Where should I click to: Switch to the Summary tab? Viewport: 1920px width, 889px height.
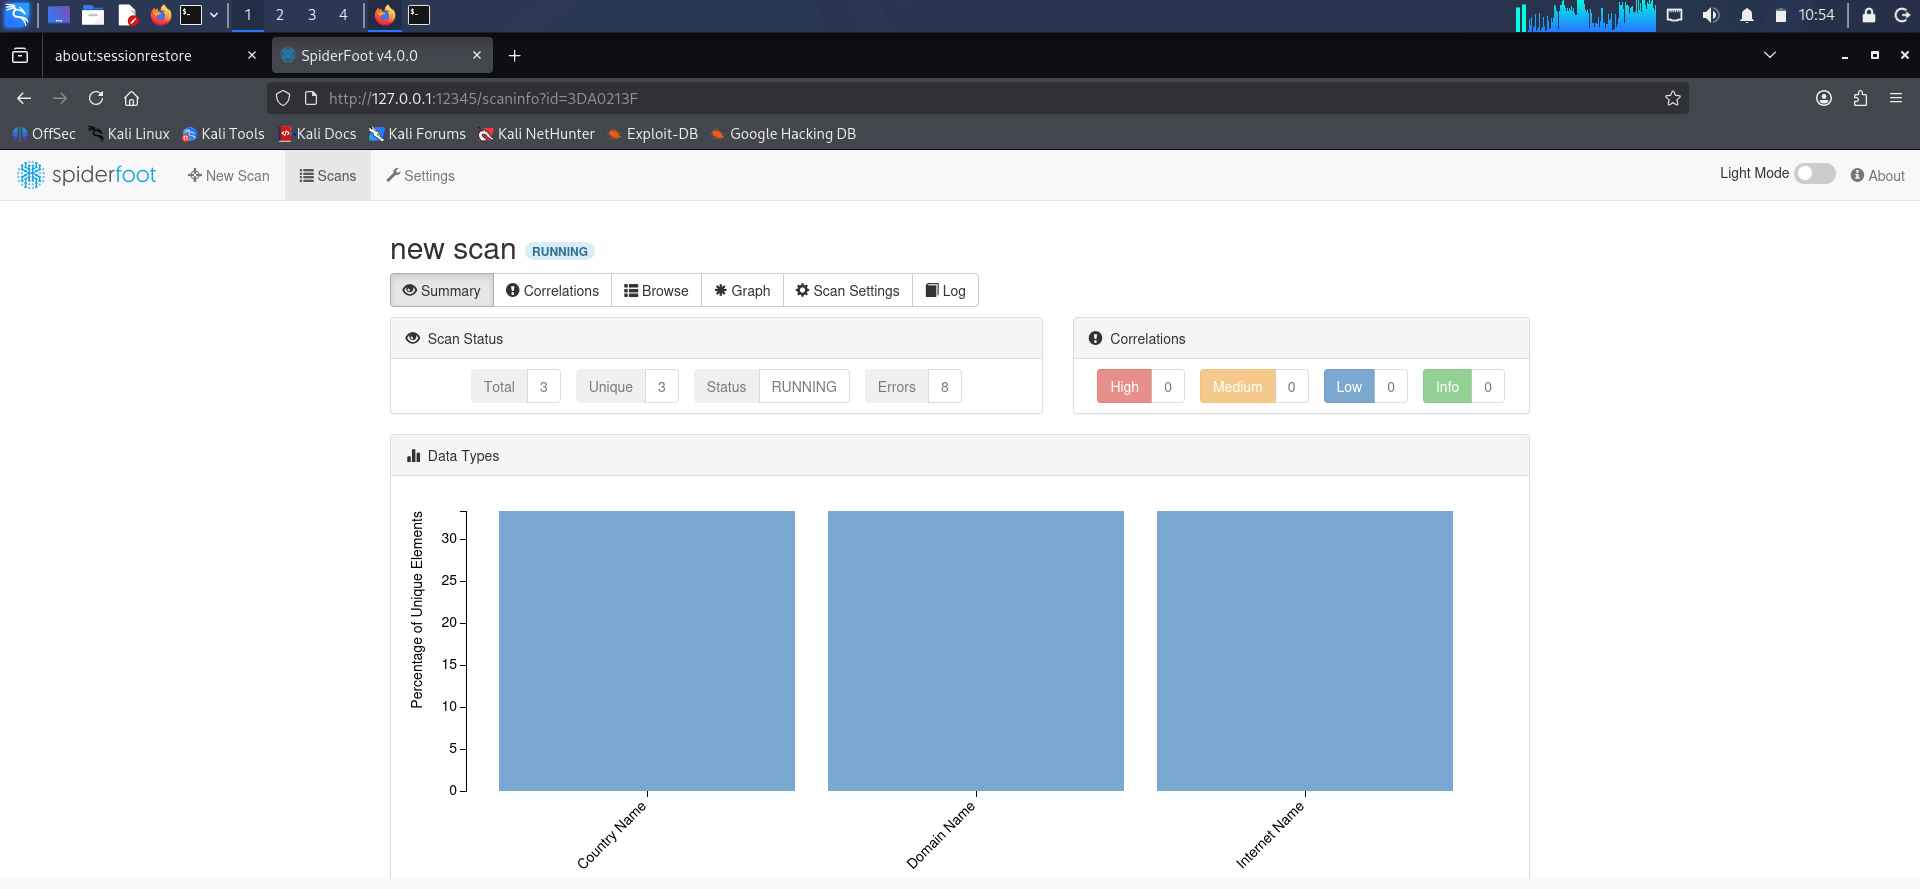tap(442, 291)
